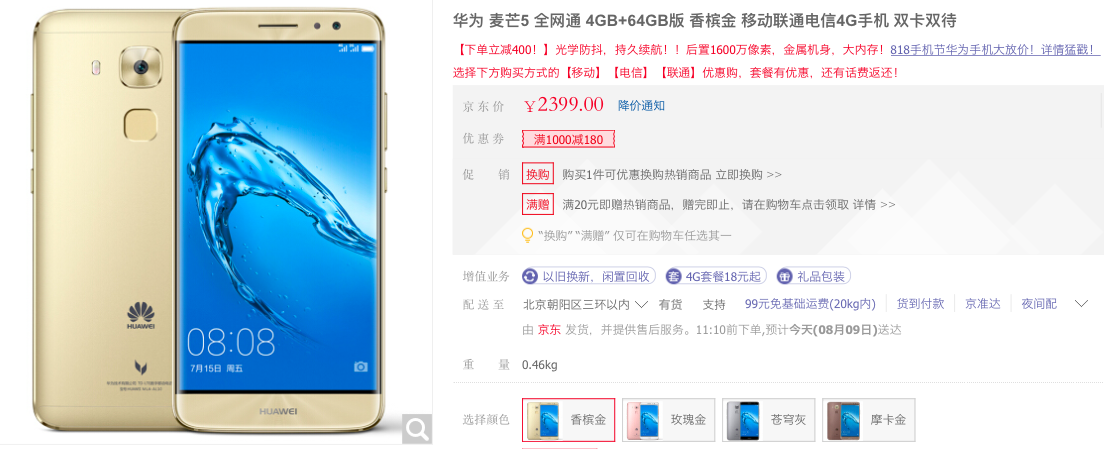
Task: Open the 818手机节华为手机大放价 link
Action: 994,50
